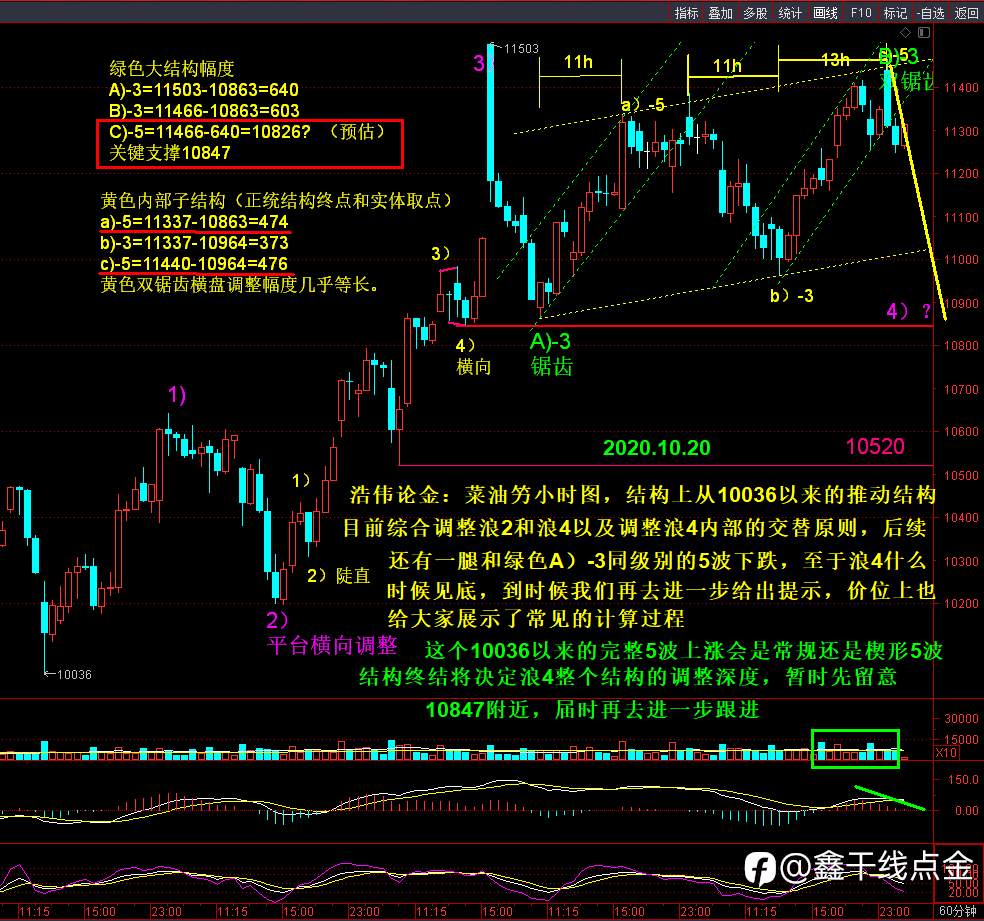Remove from watchlist via -自选
The width and height of the screenshot is (984, 921).
tap(931, 13)
